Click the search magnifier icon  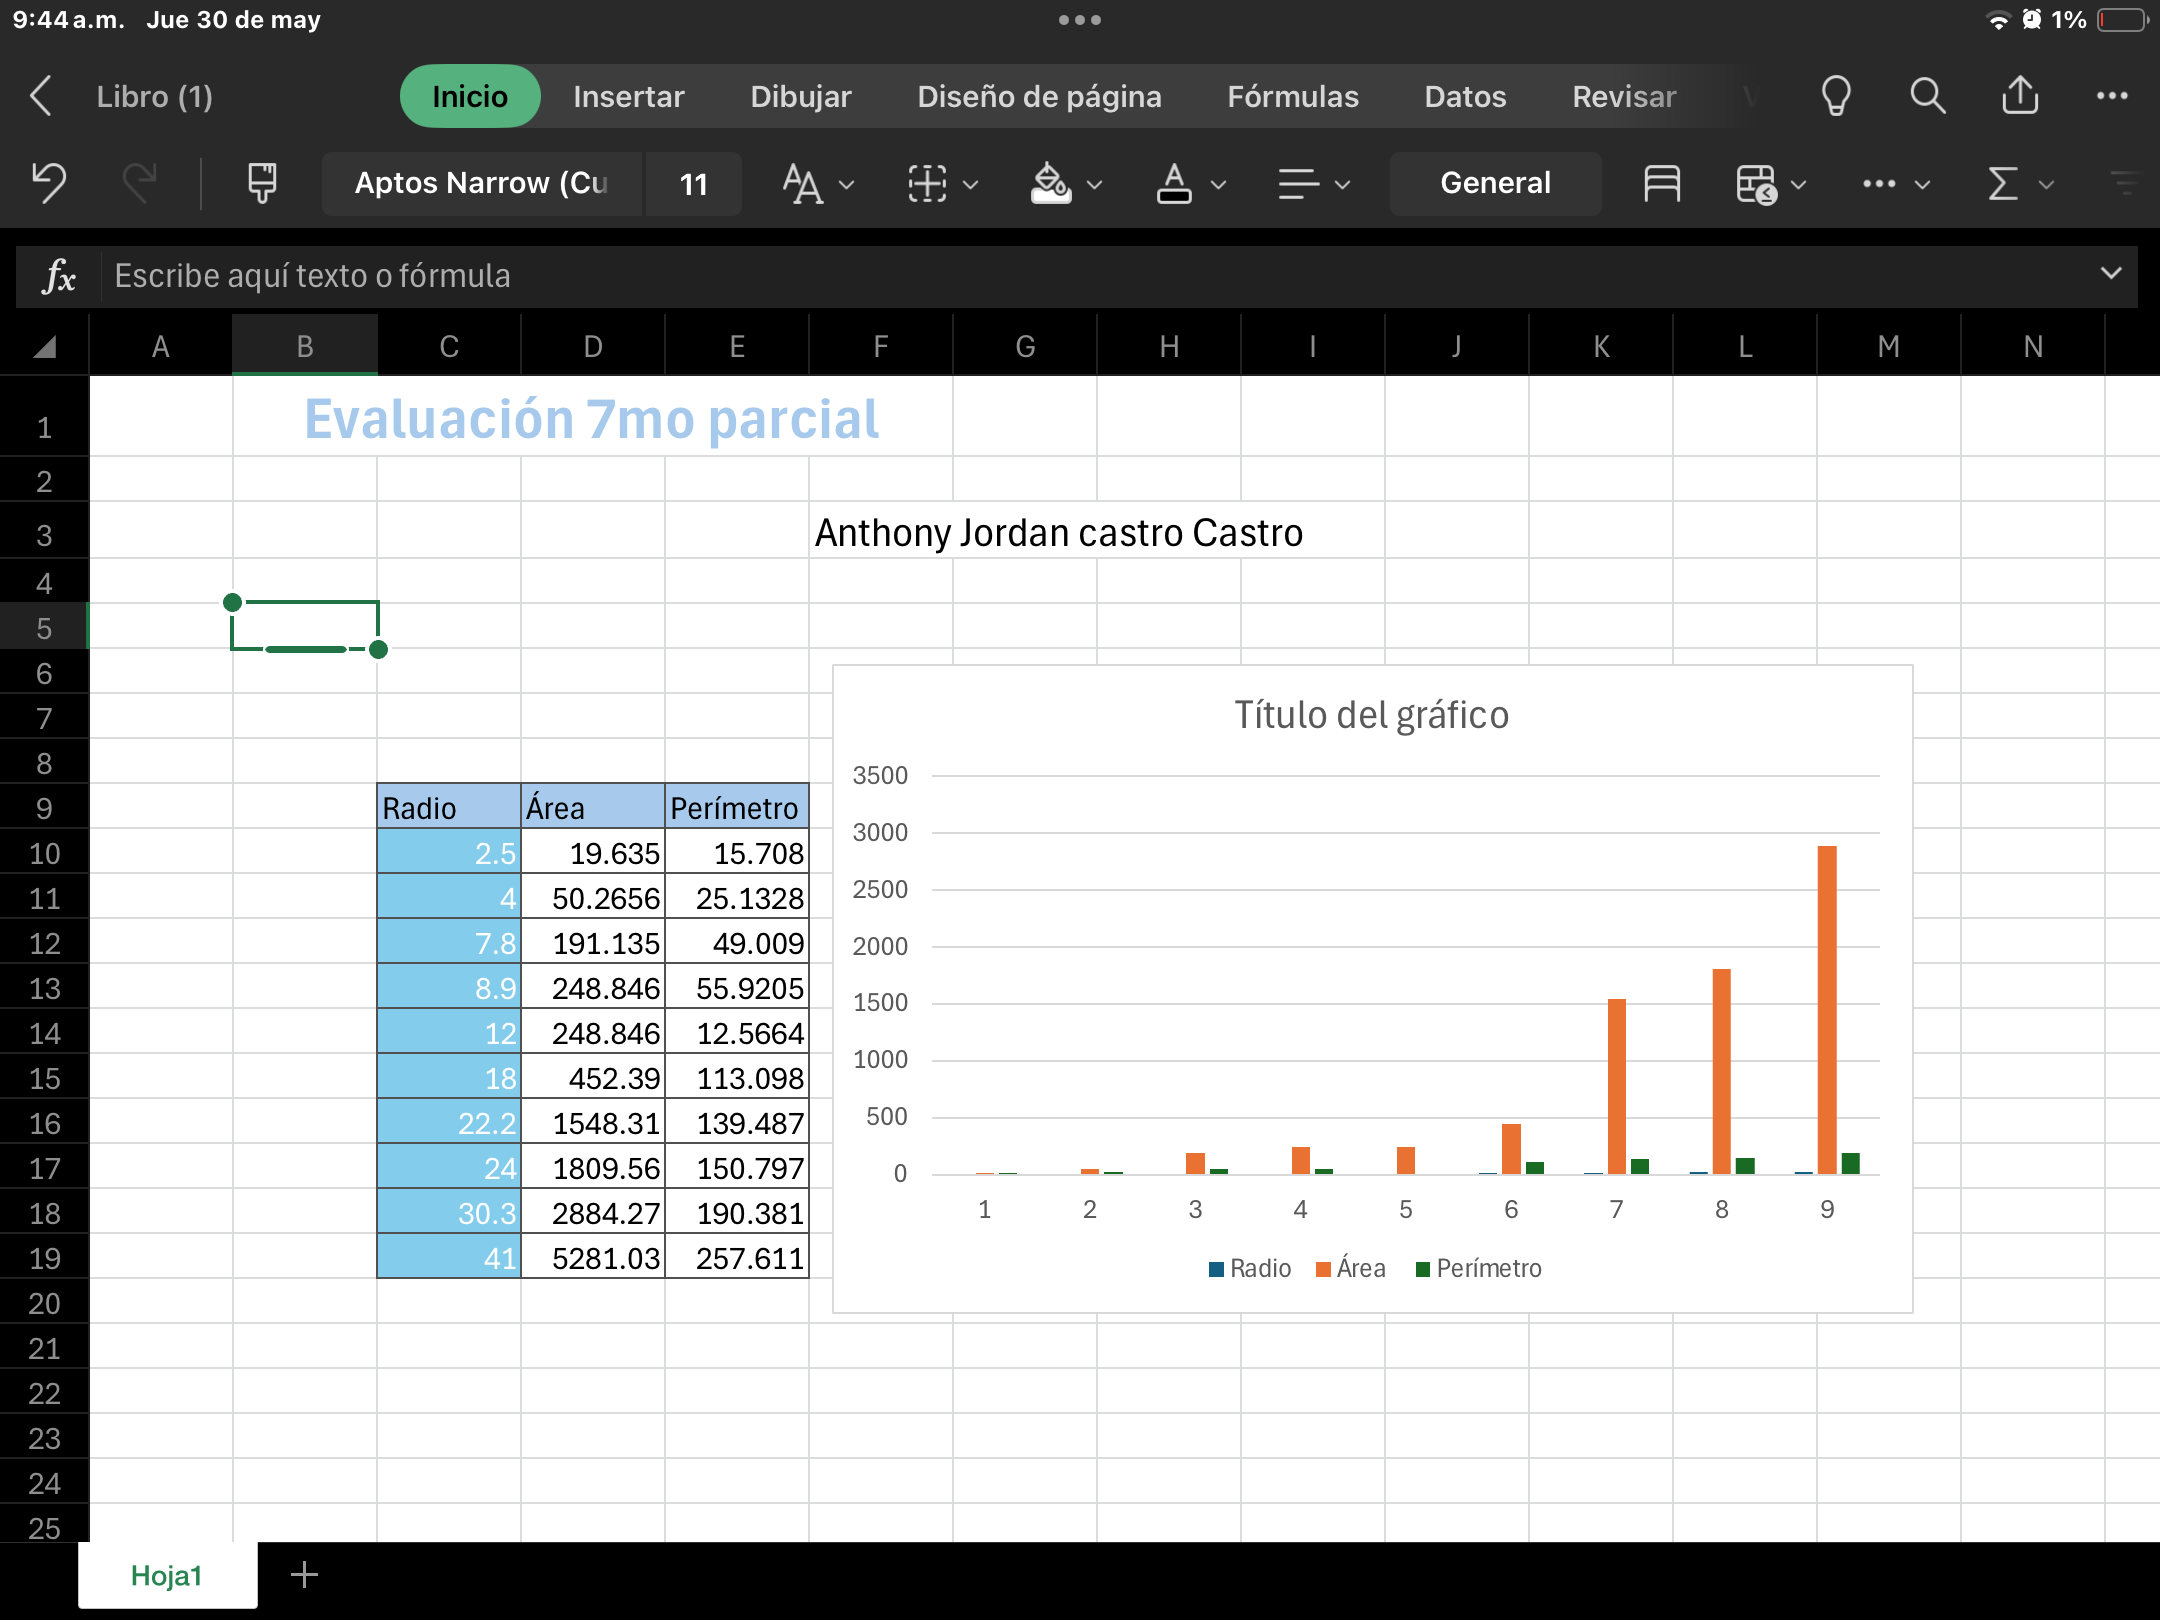coord(1927,97)
